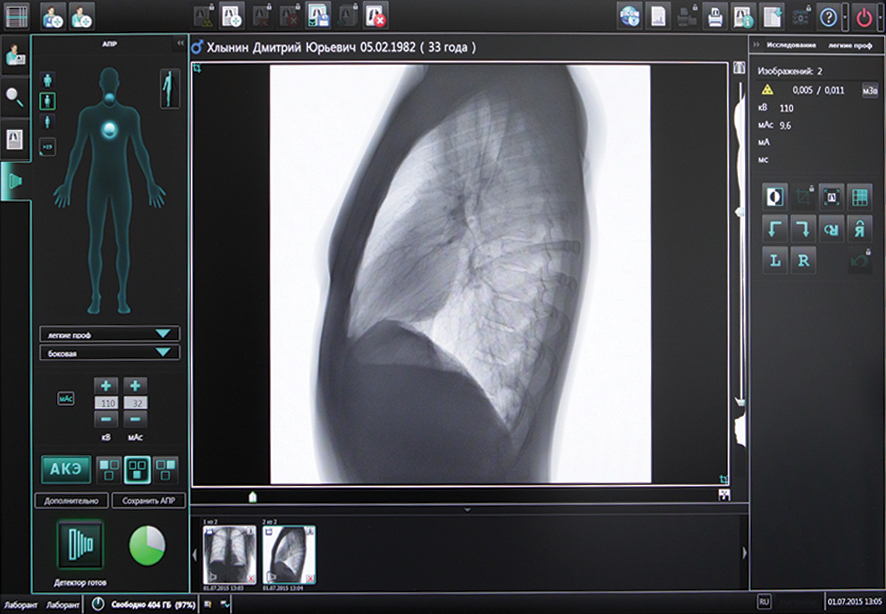Collapse the АПР panel with chevron

[179, 44]
